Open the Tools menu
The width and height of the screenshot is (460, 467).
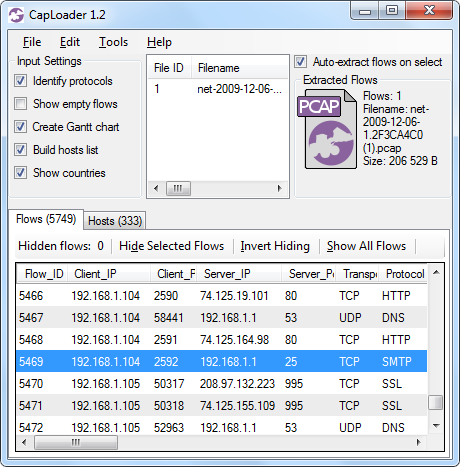[113, 42]
